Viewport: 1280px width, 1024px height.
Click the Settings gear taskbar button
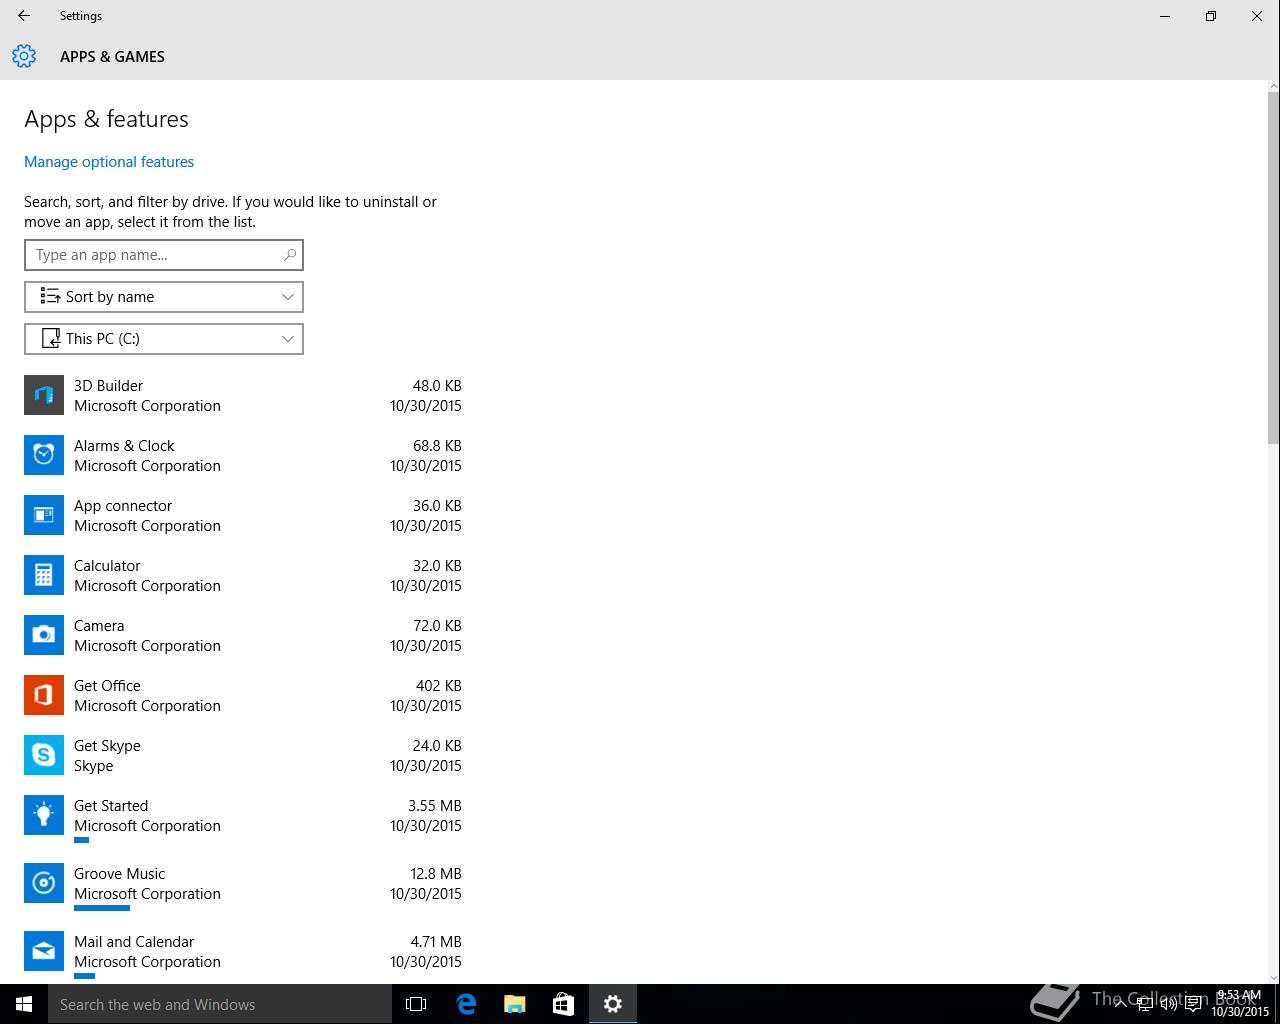[x=613, y=1004]
